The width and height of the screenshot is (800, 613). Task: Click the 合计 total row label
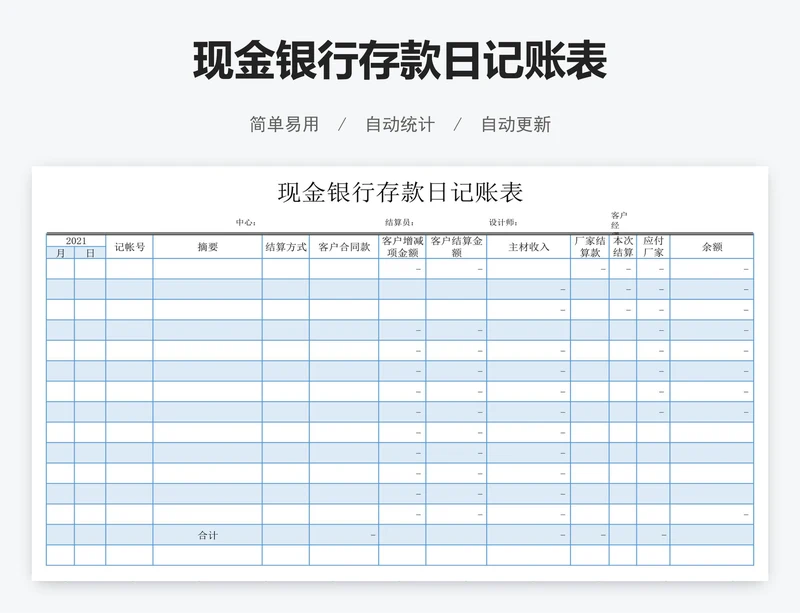208,535
